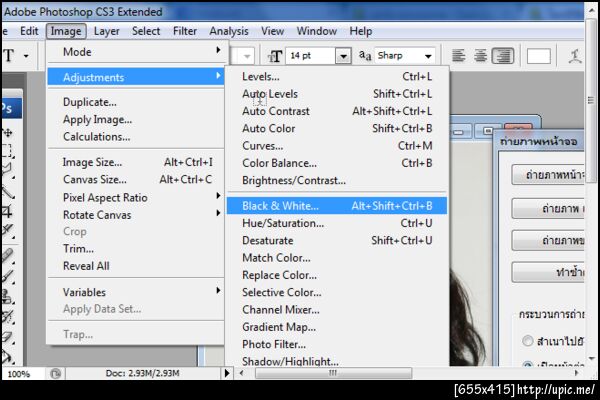Open Canvas Size... dialog

[135, 180]
